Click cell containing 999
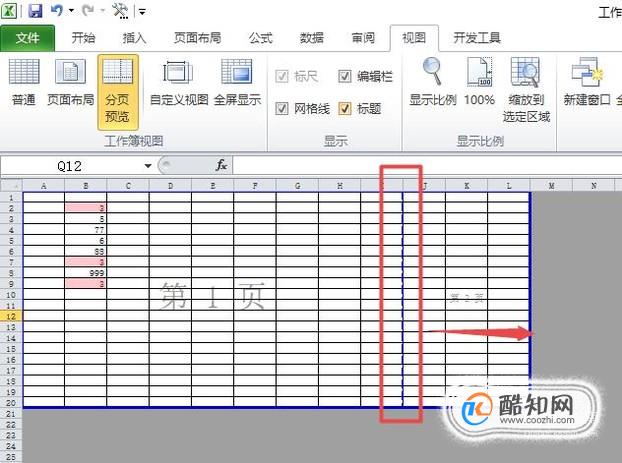 point(86,273)
